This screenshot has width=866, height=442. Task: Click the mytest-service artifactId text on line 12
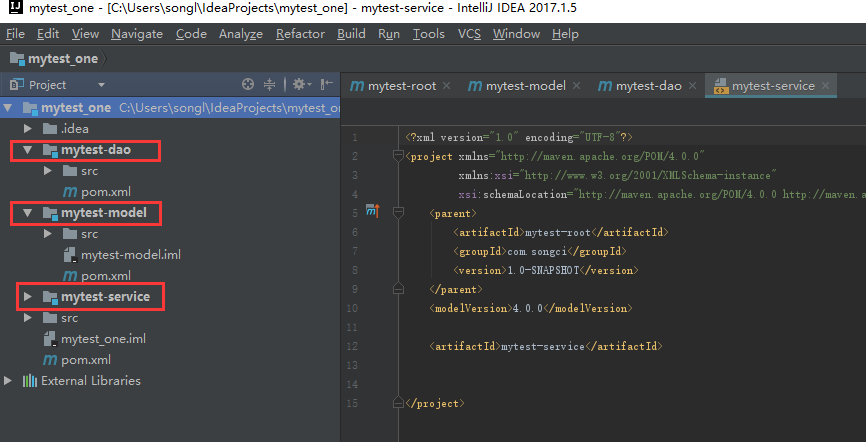coord(542,346)
